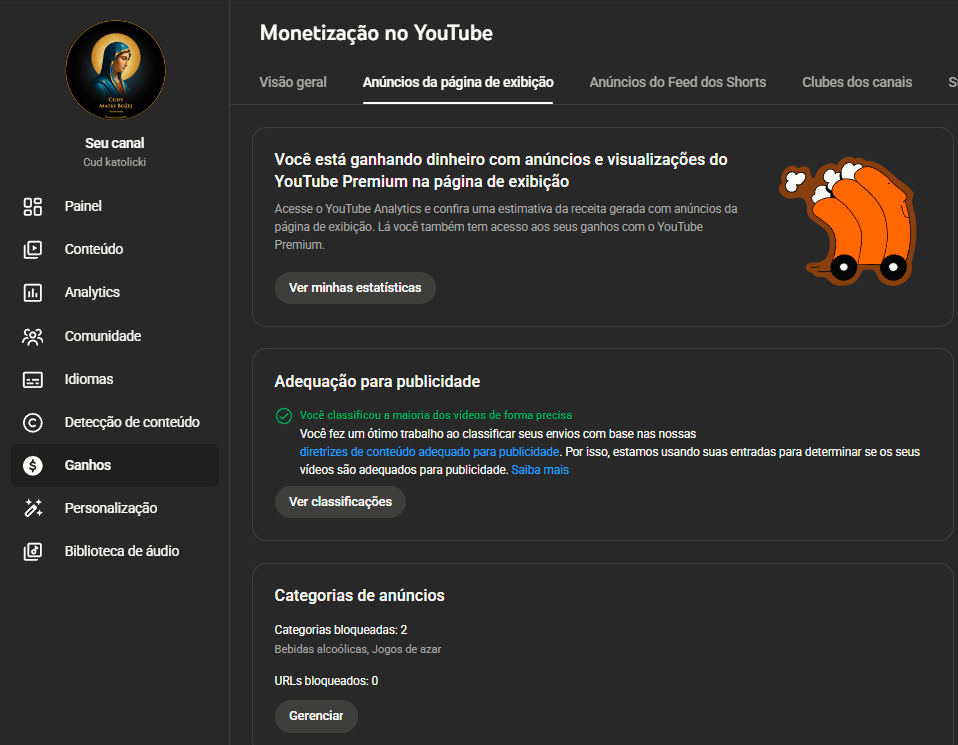Select Ganhos in the sidebar

tap(115, 466)
